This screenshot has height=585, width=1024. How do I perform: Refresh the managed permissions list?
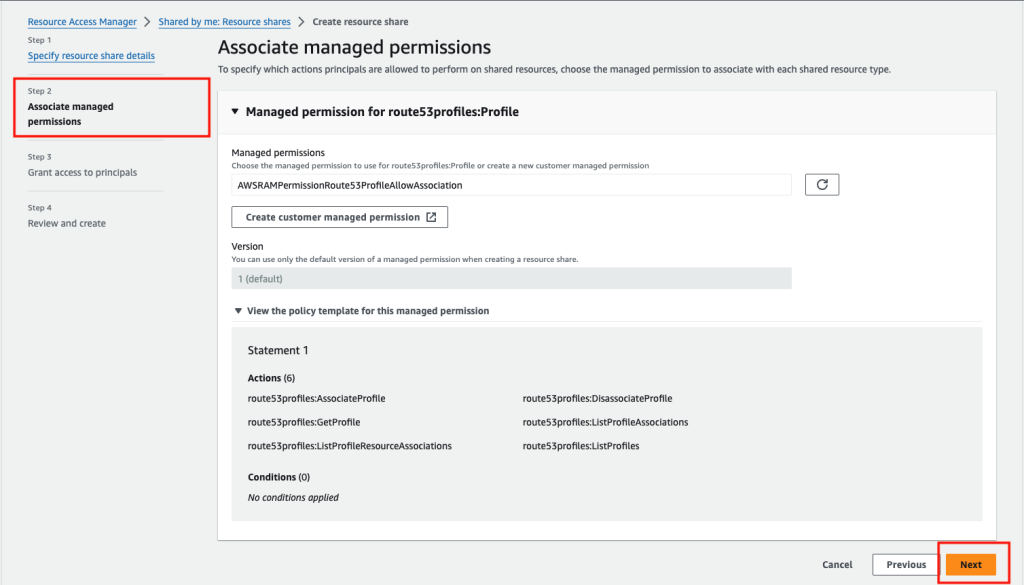822,184
